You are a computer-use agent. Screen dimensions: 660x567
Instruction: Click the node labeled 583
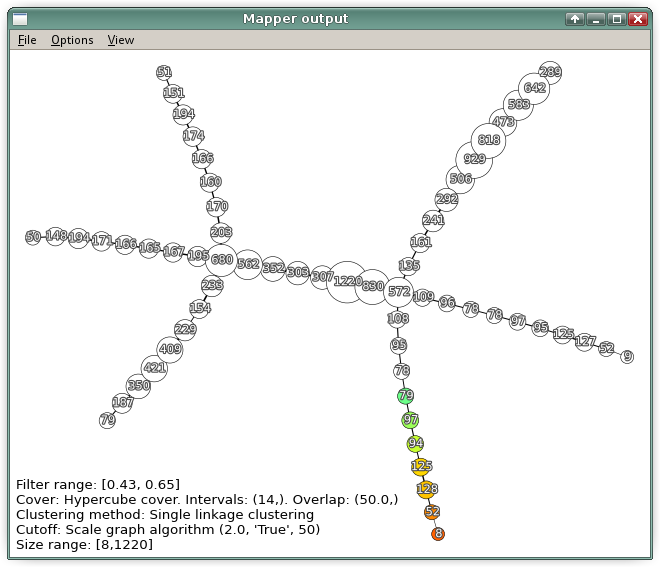[518, 105]
